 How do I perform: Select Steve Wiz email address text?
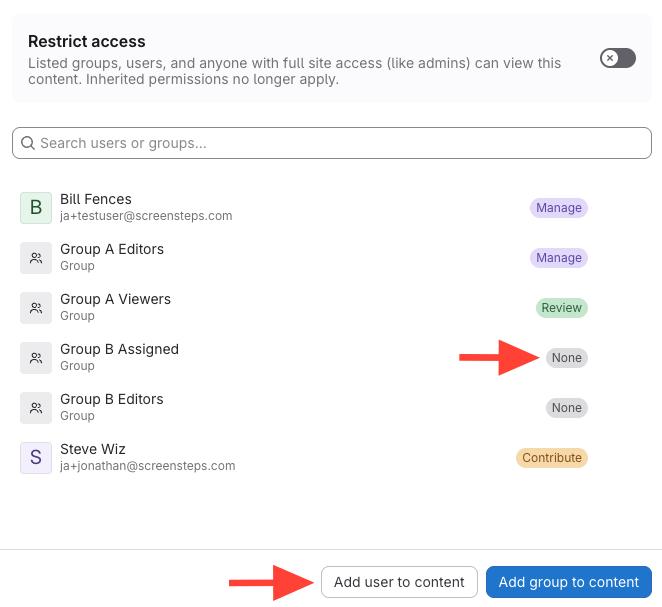147,466
